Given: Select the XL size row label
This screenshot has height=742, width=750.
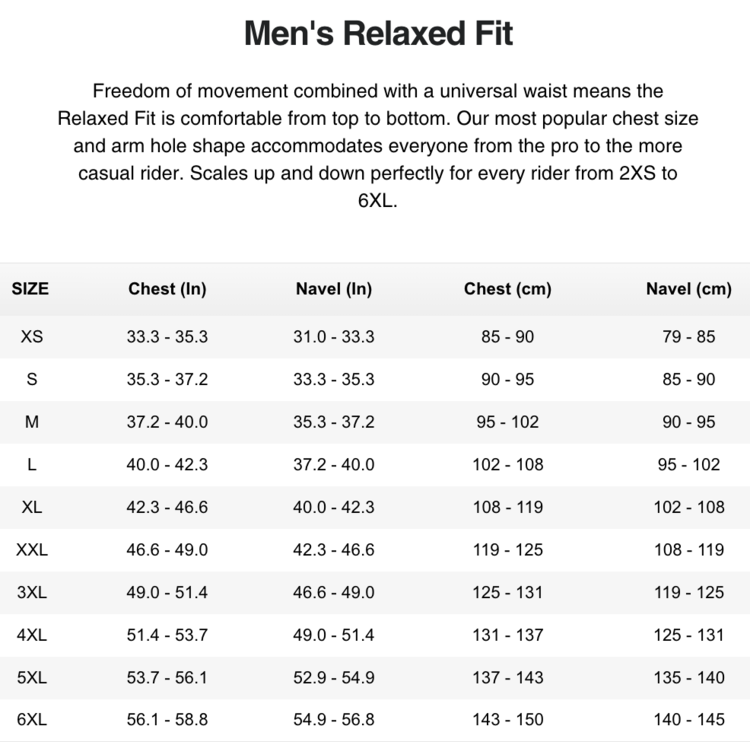Looking at the screenshot, I should coord(32,507).
